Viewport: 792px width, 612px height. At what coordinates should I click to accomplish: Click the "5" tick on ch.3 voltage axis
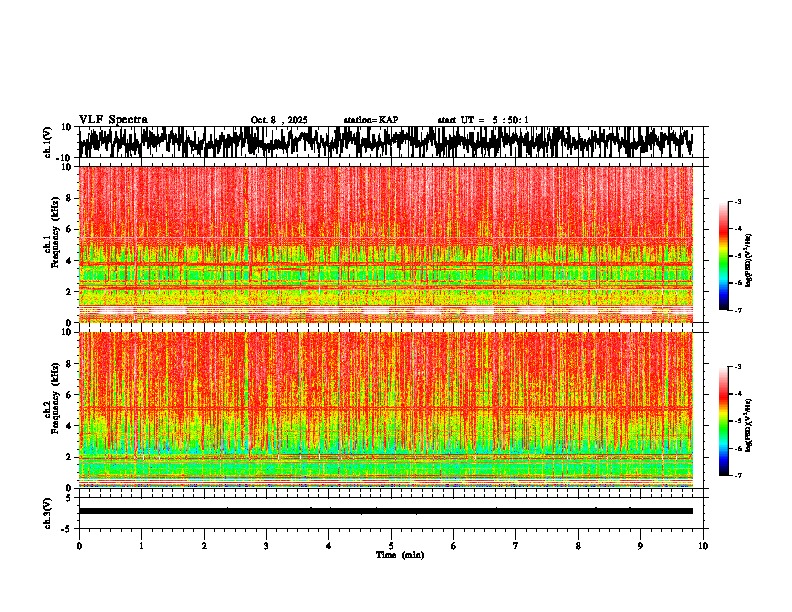[x=70, y=497]
